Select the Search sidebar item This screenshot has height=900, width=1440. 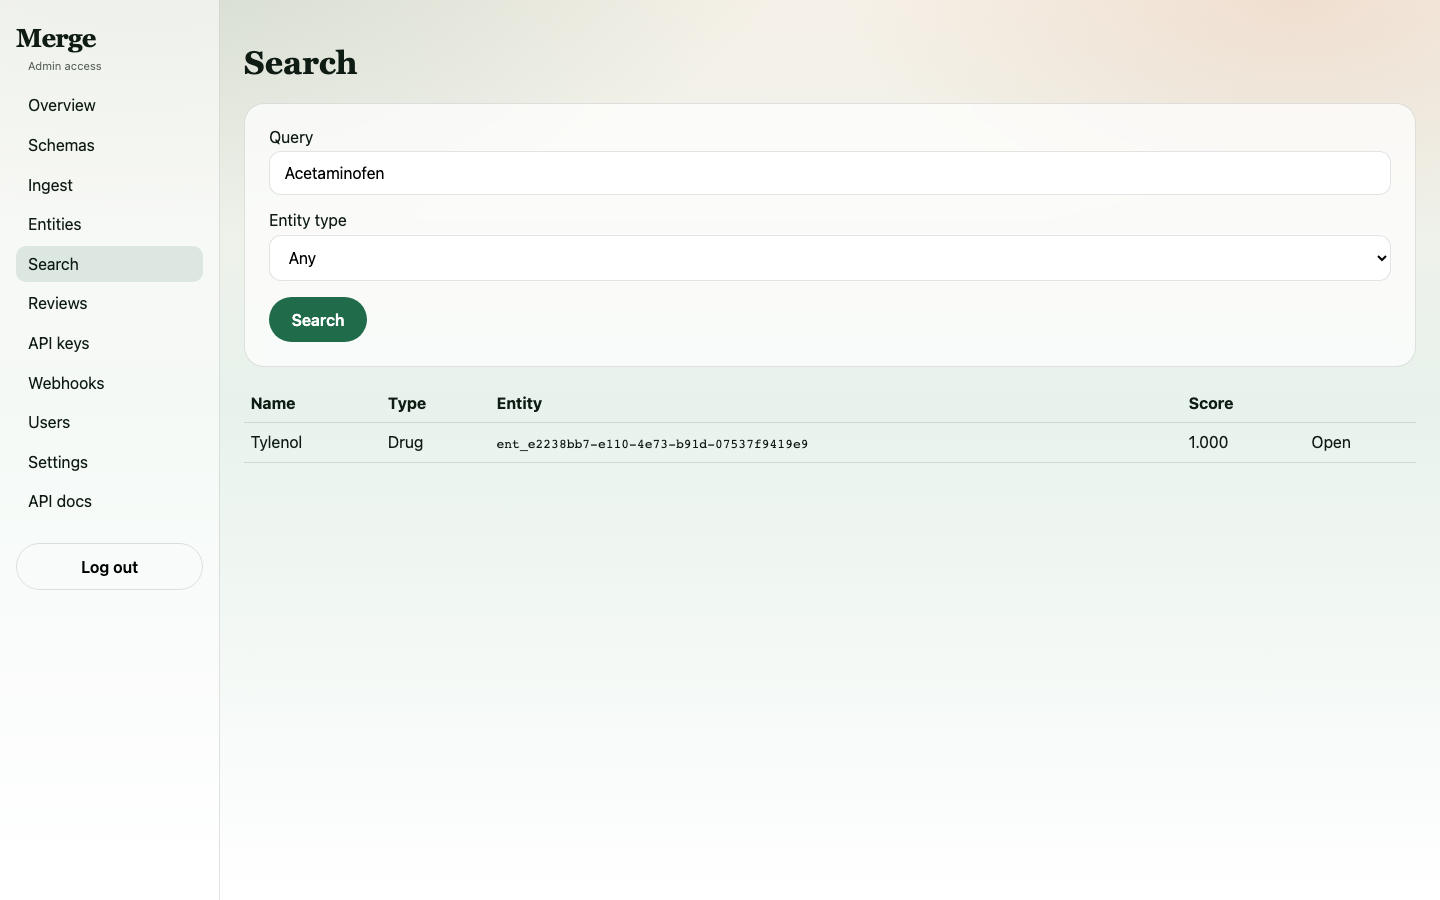click(x=109, y=264)
